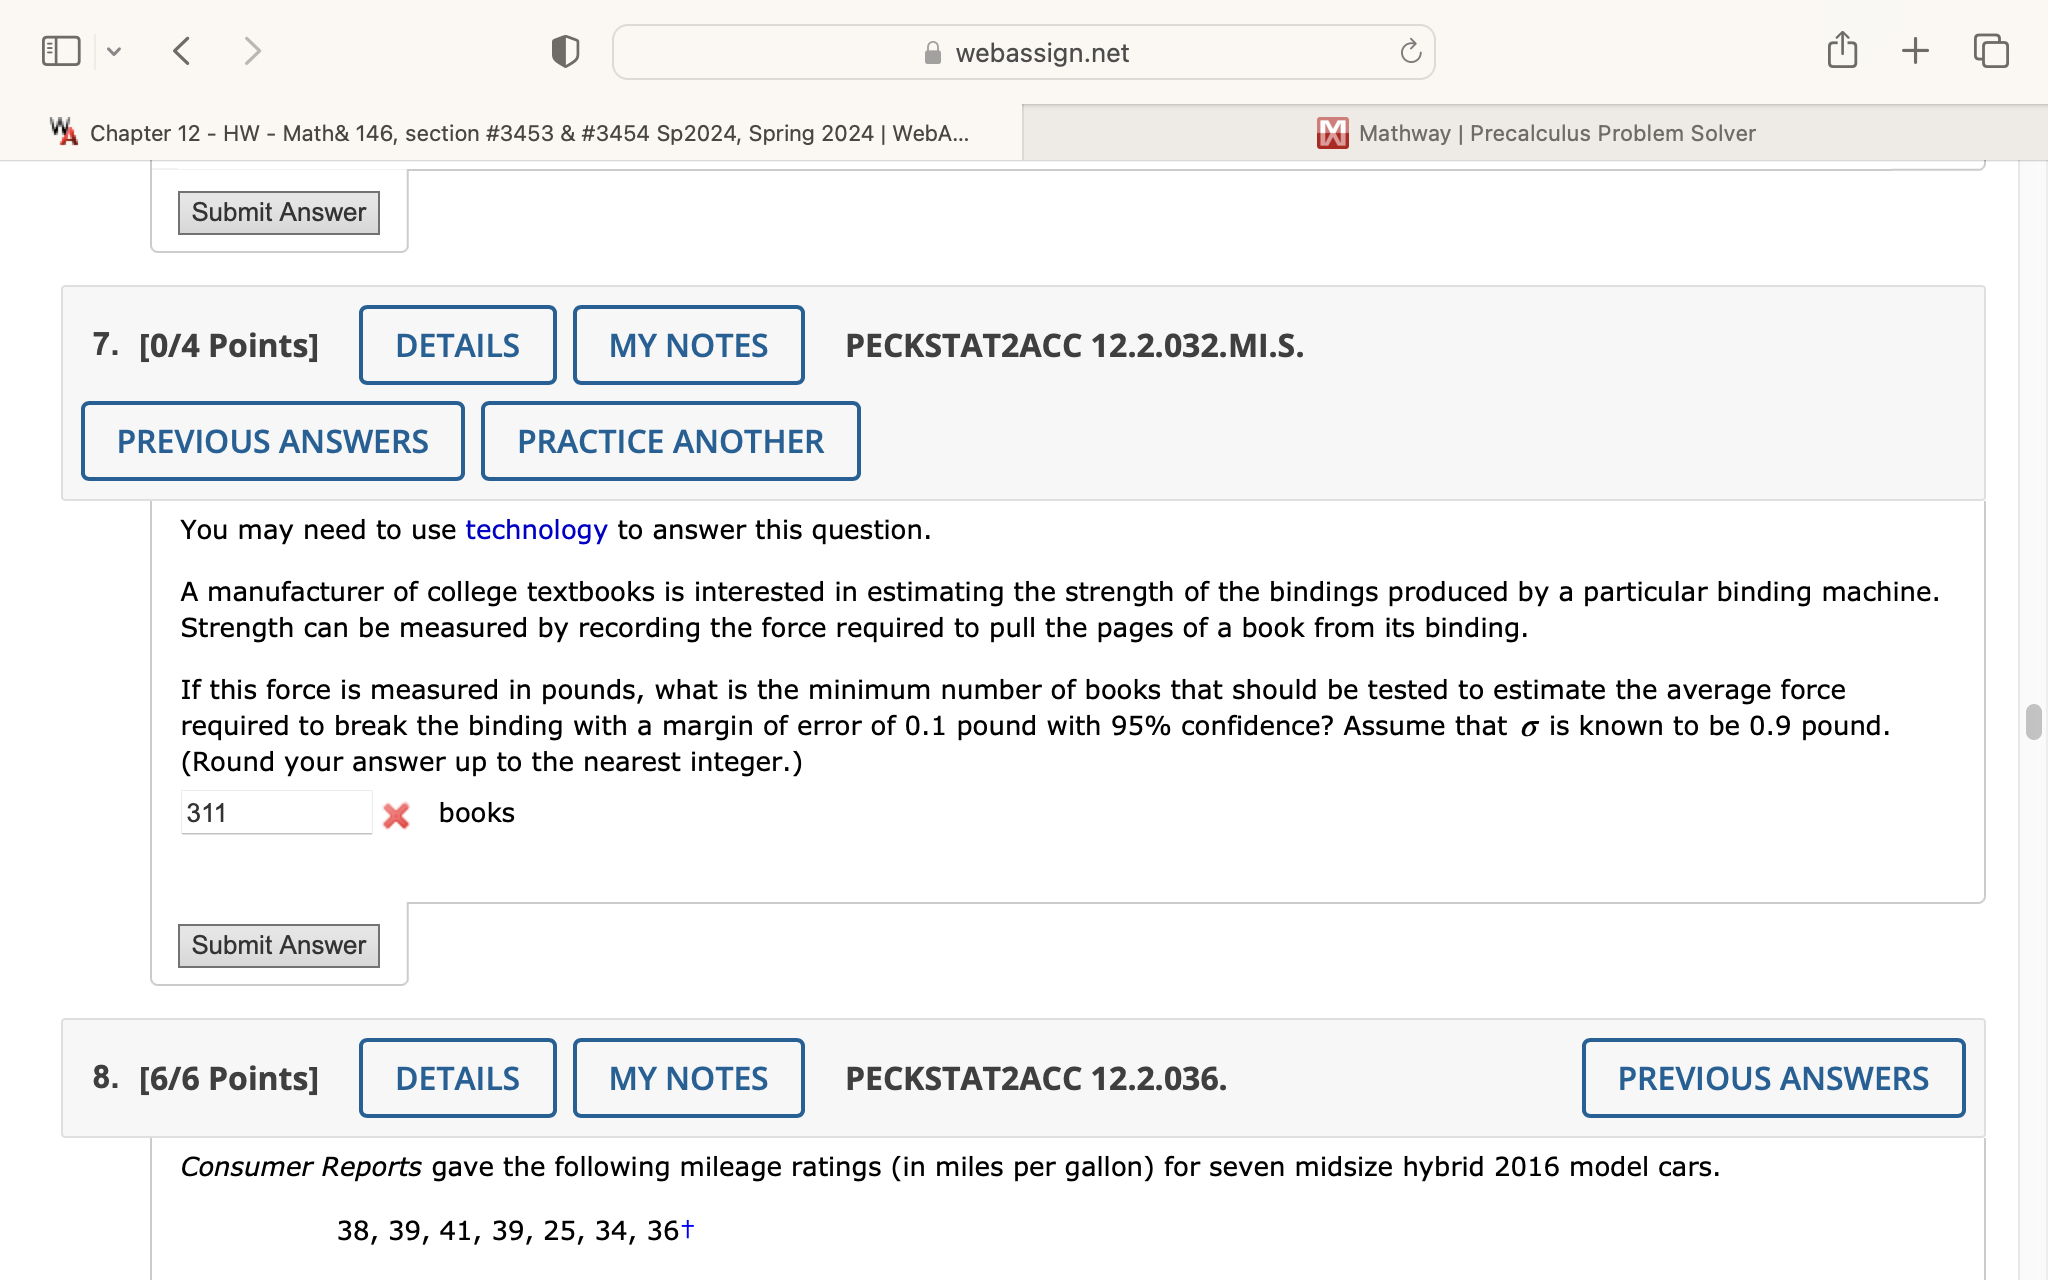Open a new tab with plus icon

(x=1915, y=51)
